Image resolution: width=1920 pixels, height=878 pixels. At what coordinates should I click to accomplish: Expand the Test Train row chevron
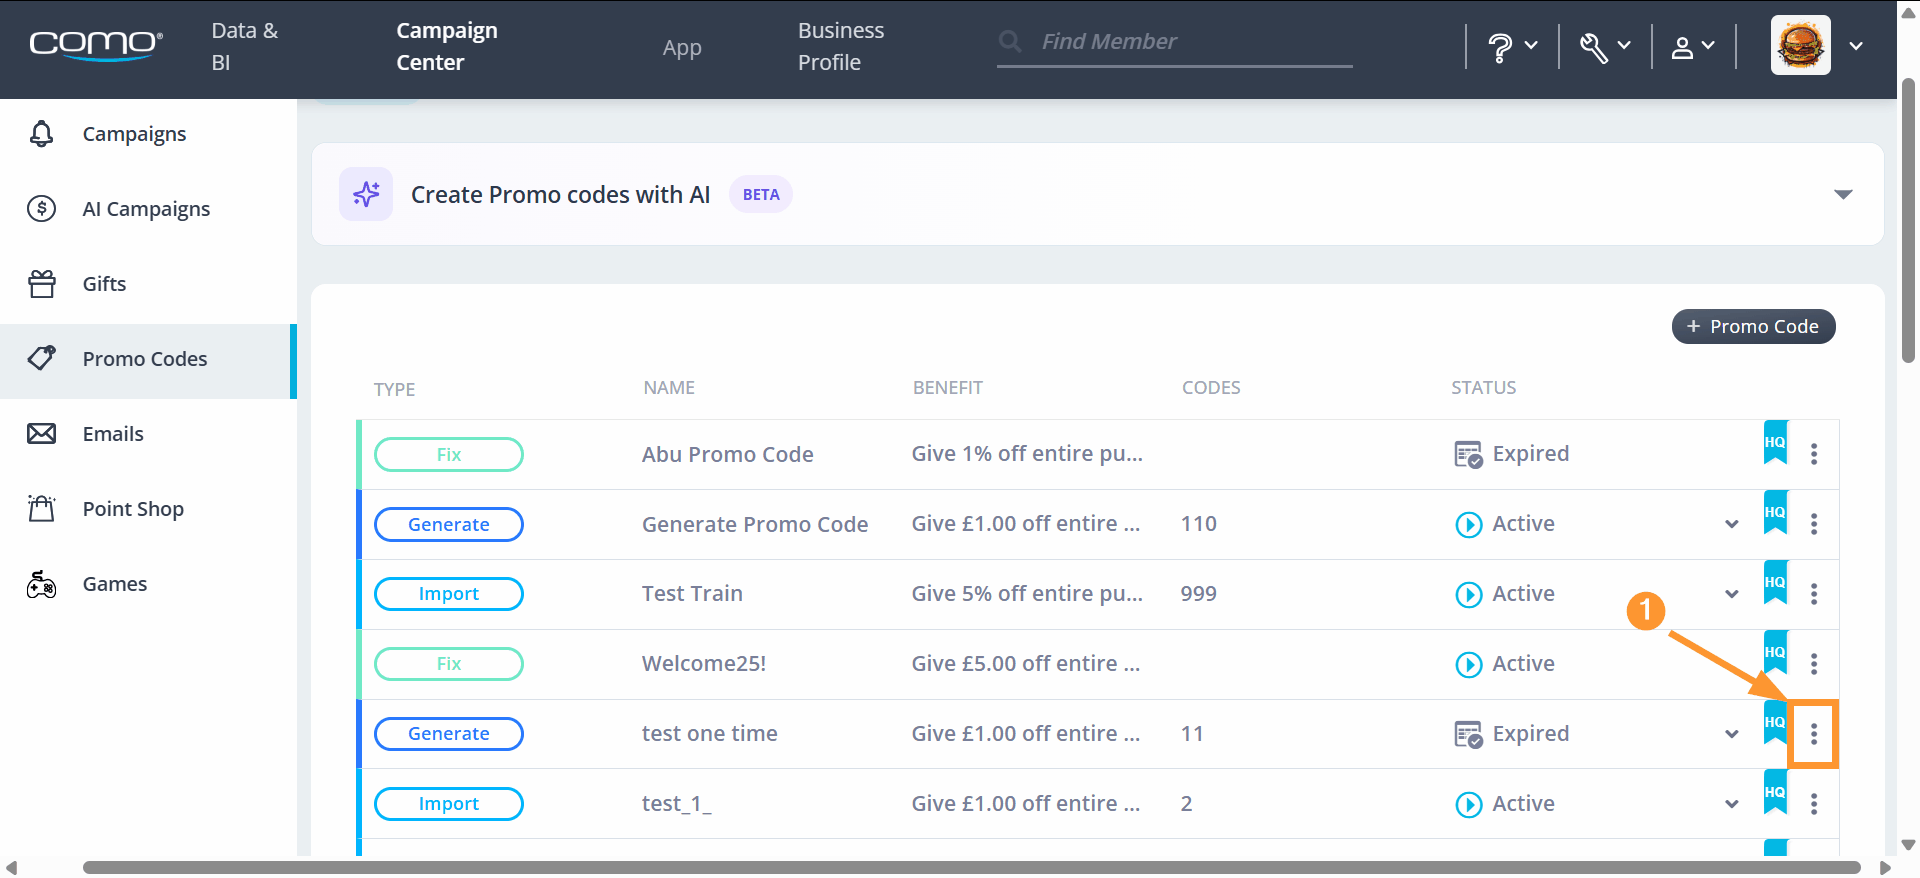[x=1732, y=594]
